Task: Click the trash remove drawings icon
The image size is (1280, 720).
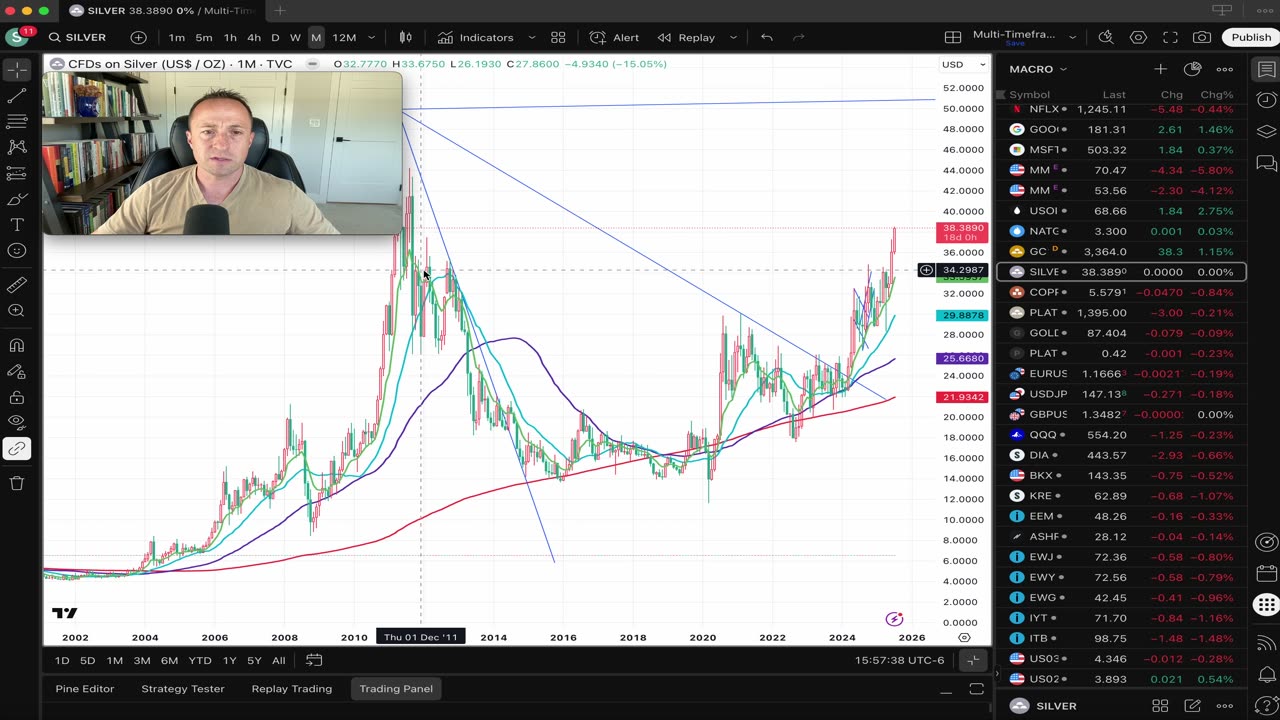Action: click(x=16, y=483)
